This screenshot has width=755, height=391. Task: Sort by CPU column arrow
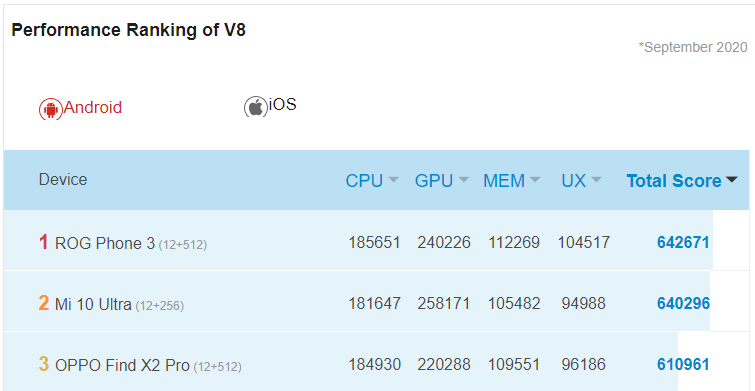[x=393, y=180]
